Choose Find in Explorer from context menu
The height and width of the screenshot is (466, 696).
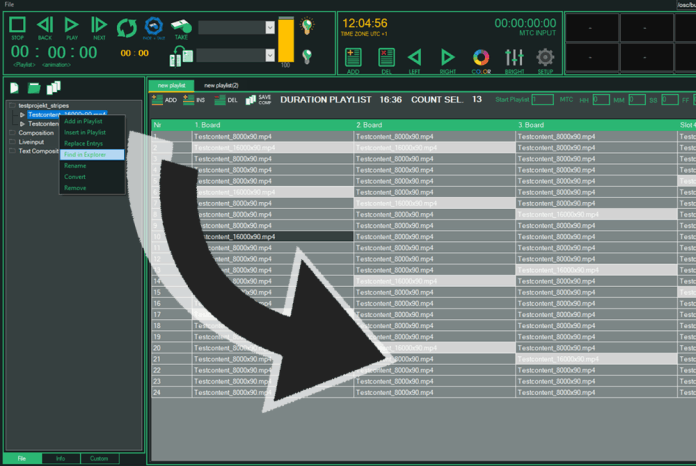[x=90, y=154]
